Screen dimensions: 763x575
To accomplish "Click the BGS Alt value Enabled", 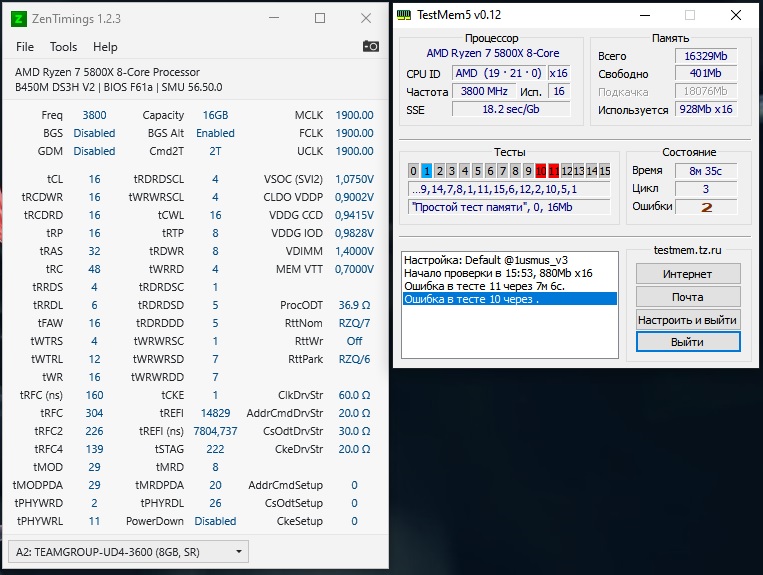I will 215,133.
